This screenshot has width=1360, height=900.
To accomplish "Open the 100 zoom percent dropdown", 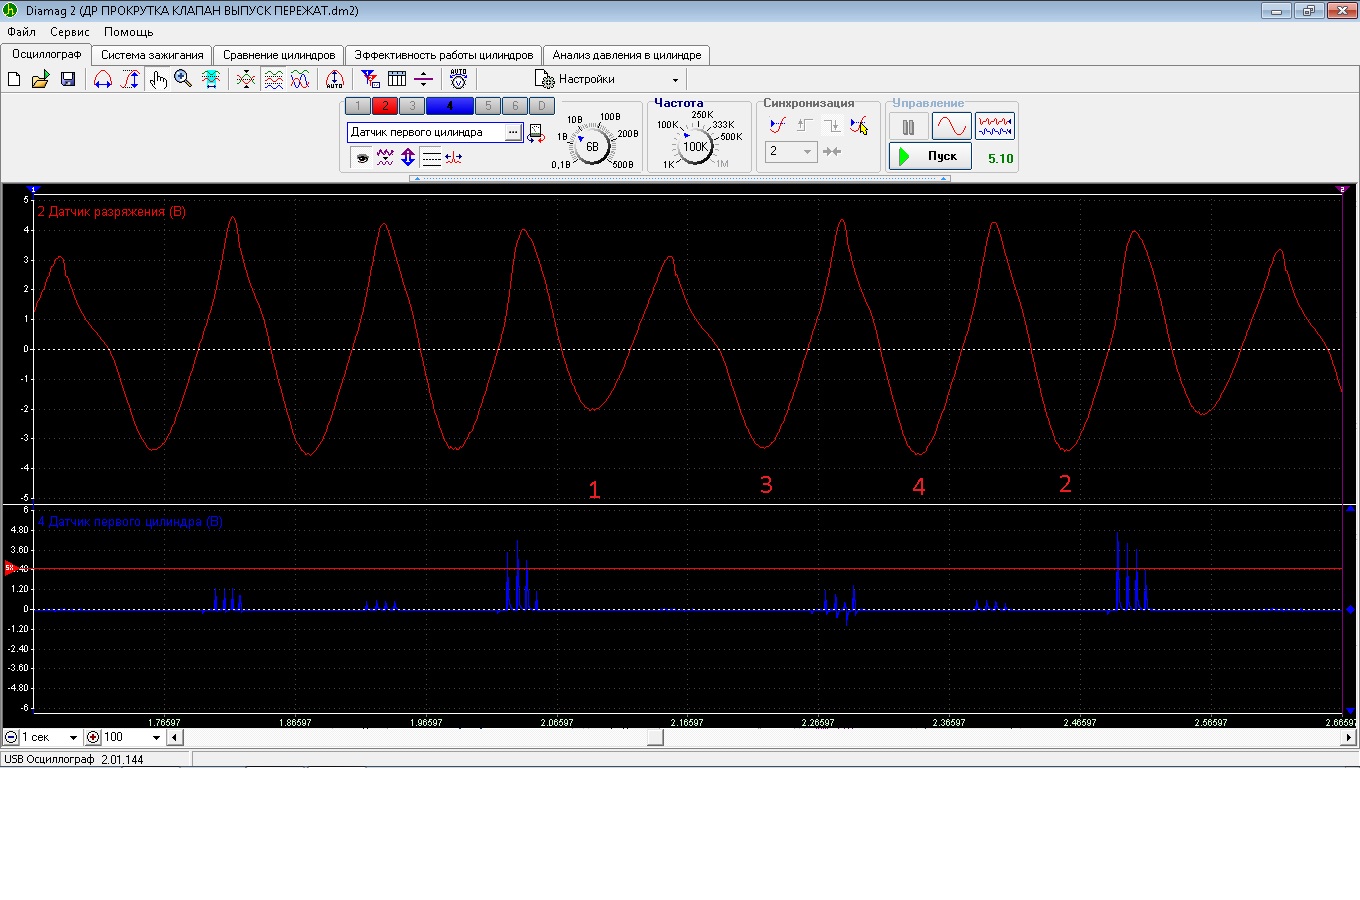I will 133,737.
